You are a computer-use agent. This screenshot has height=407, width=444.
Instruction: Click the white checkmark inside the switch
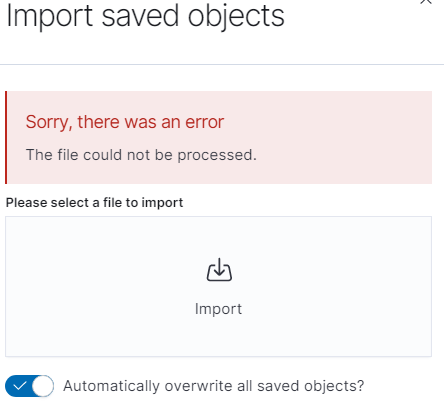point(19,386)
